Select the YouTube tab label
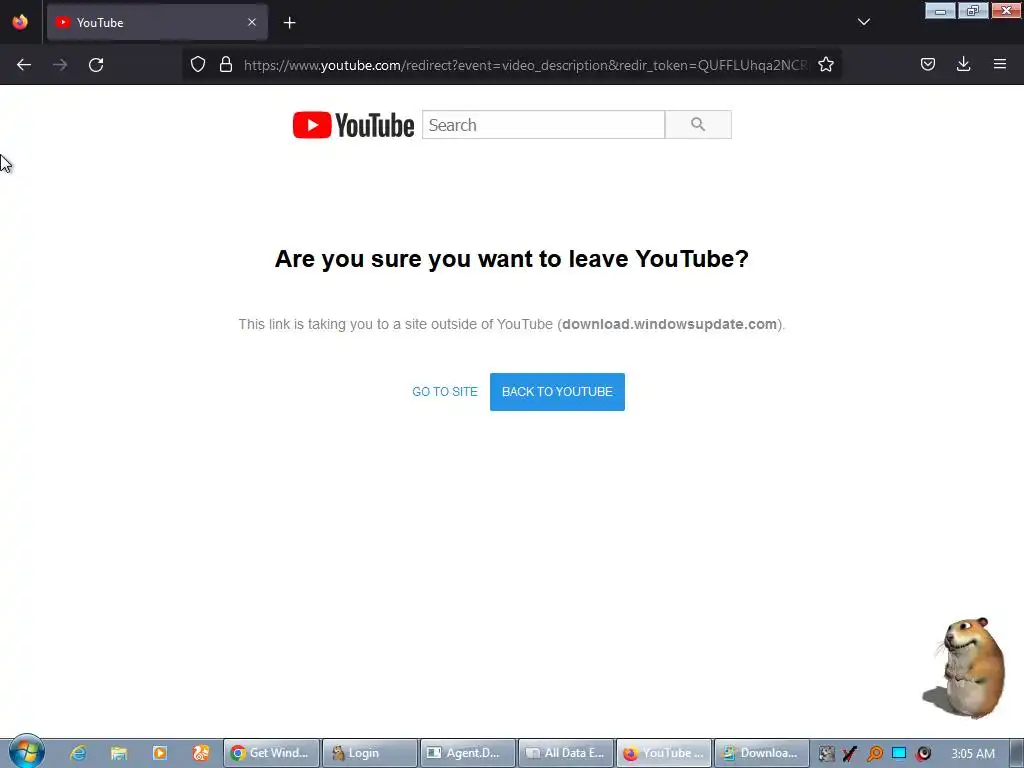The width and height of the screenshot is (1024, 768). point(100,23)
